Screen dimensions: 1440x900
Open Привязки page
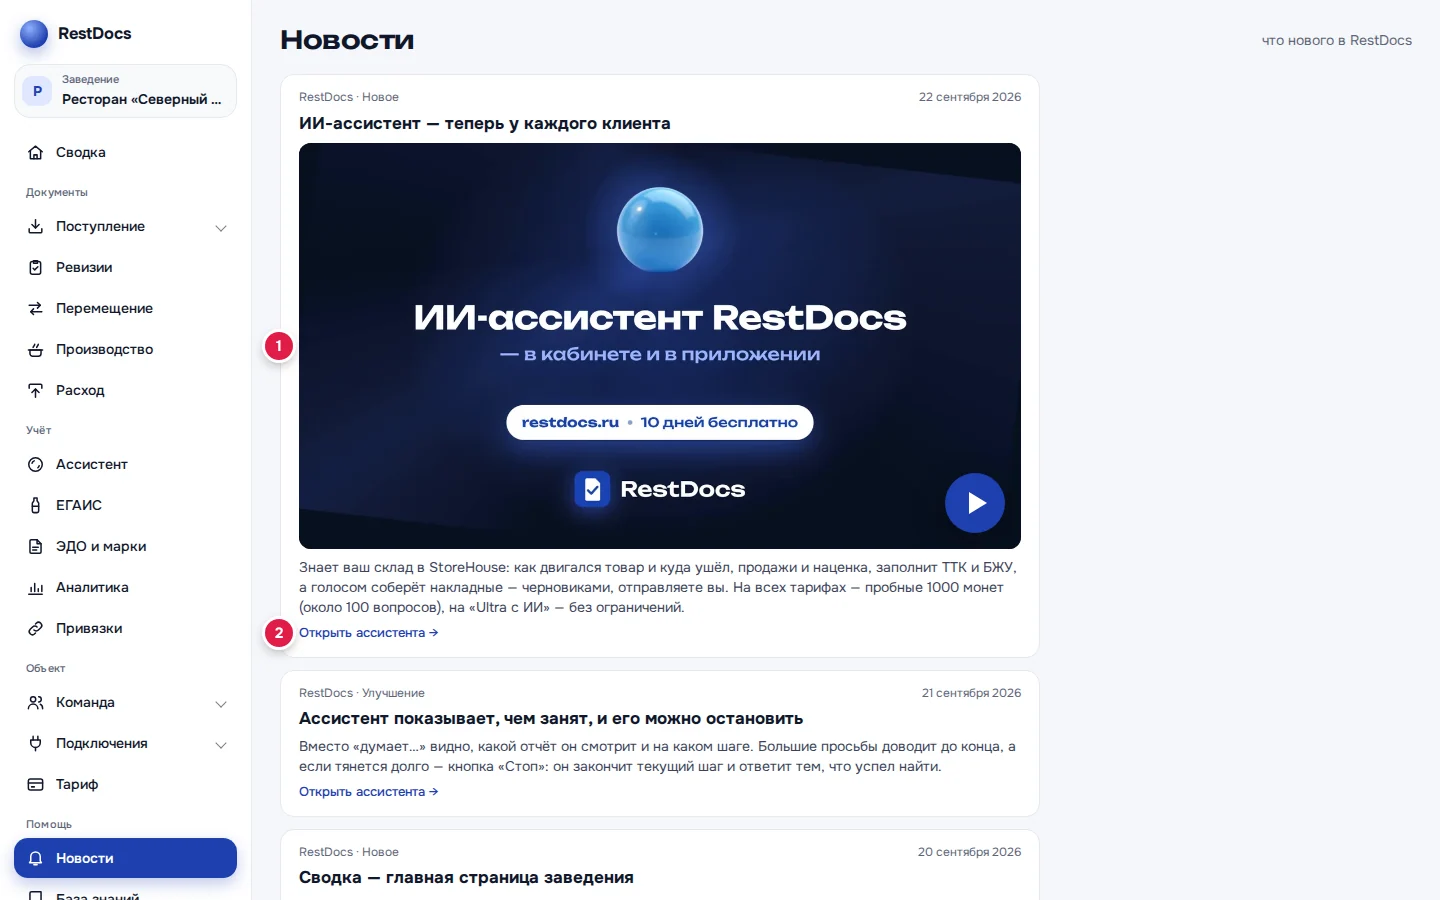pyautogui.click(x=126, y=629)
